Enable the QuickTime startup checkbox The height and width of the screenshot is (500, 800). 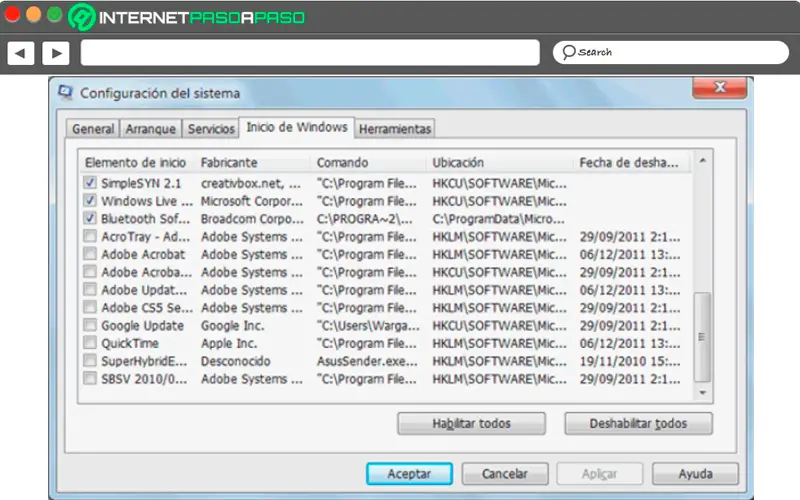pyautogui.click(x=90, y=343)
